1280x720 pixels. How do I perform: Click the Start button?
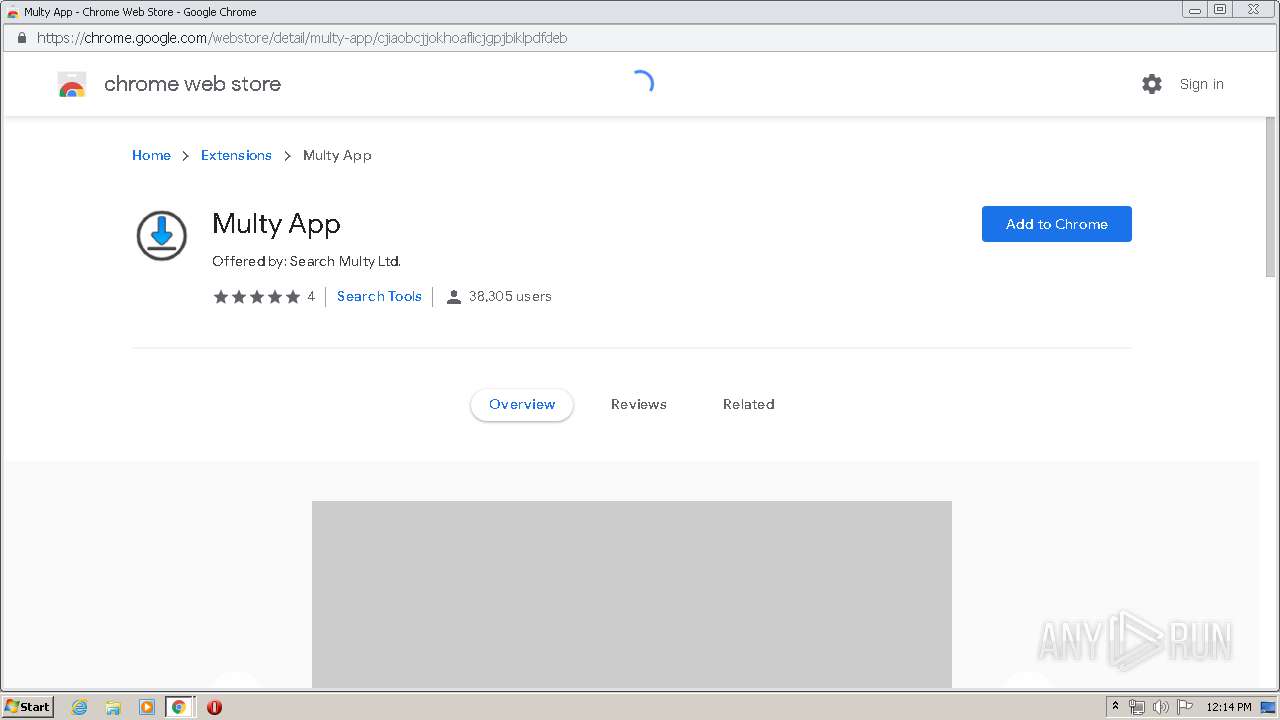(28, 707)
